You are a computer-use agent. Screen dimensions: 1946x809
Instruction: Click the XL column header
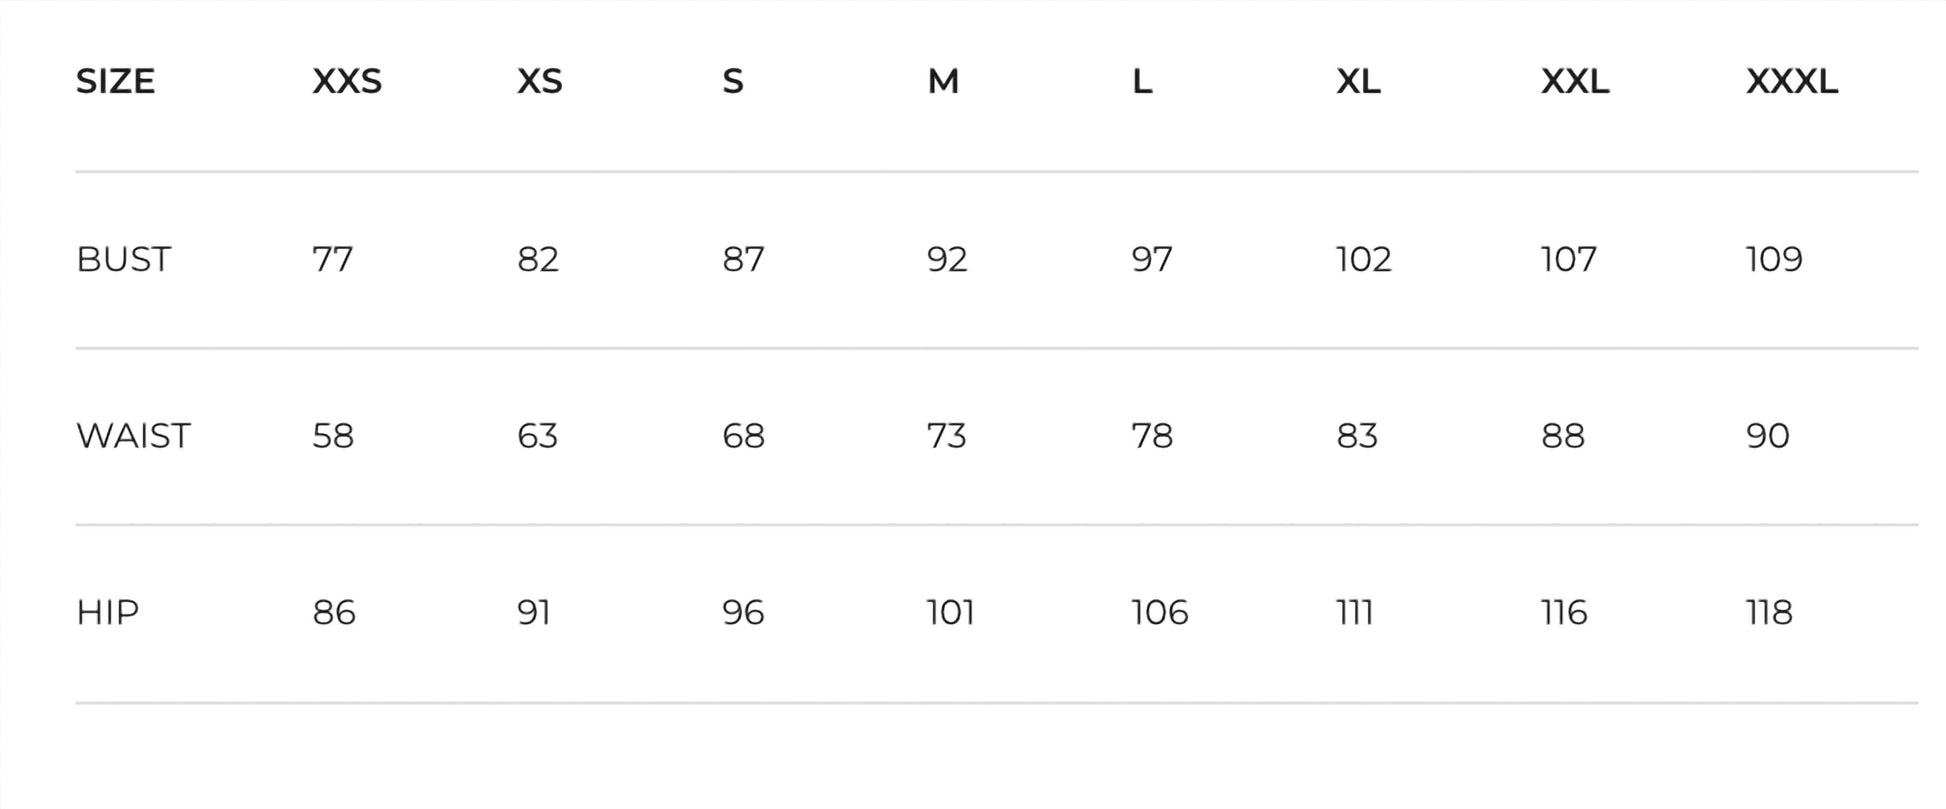tap(1358, 81)
